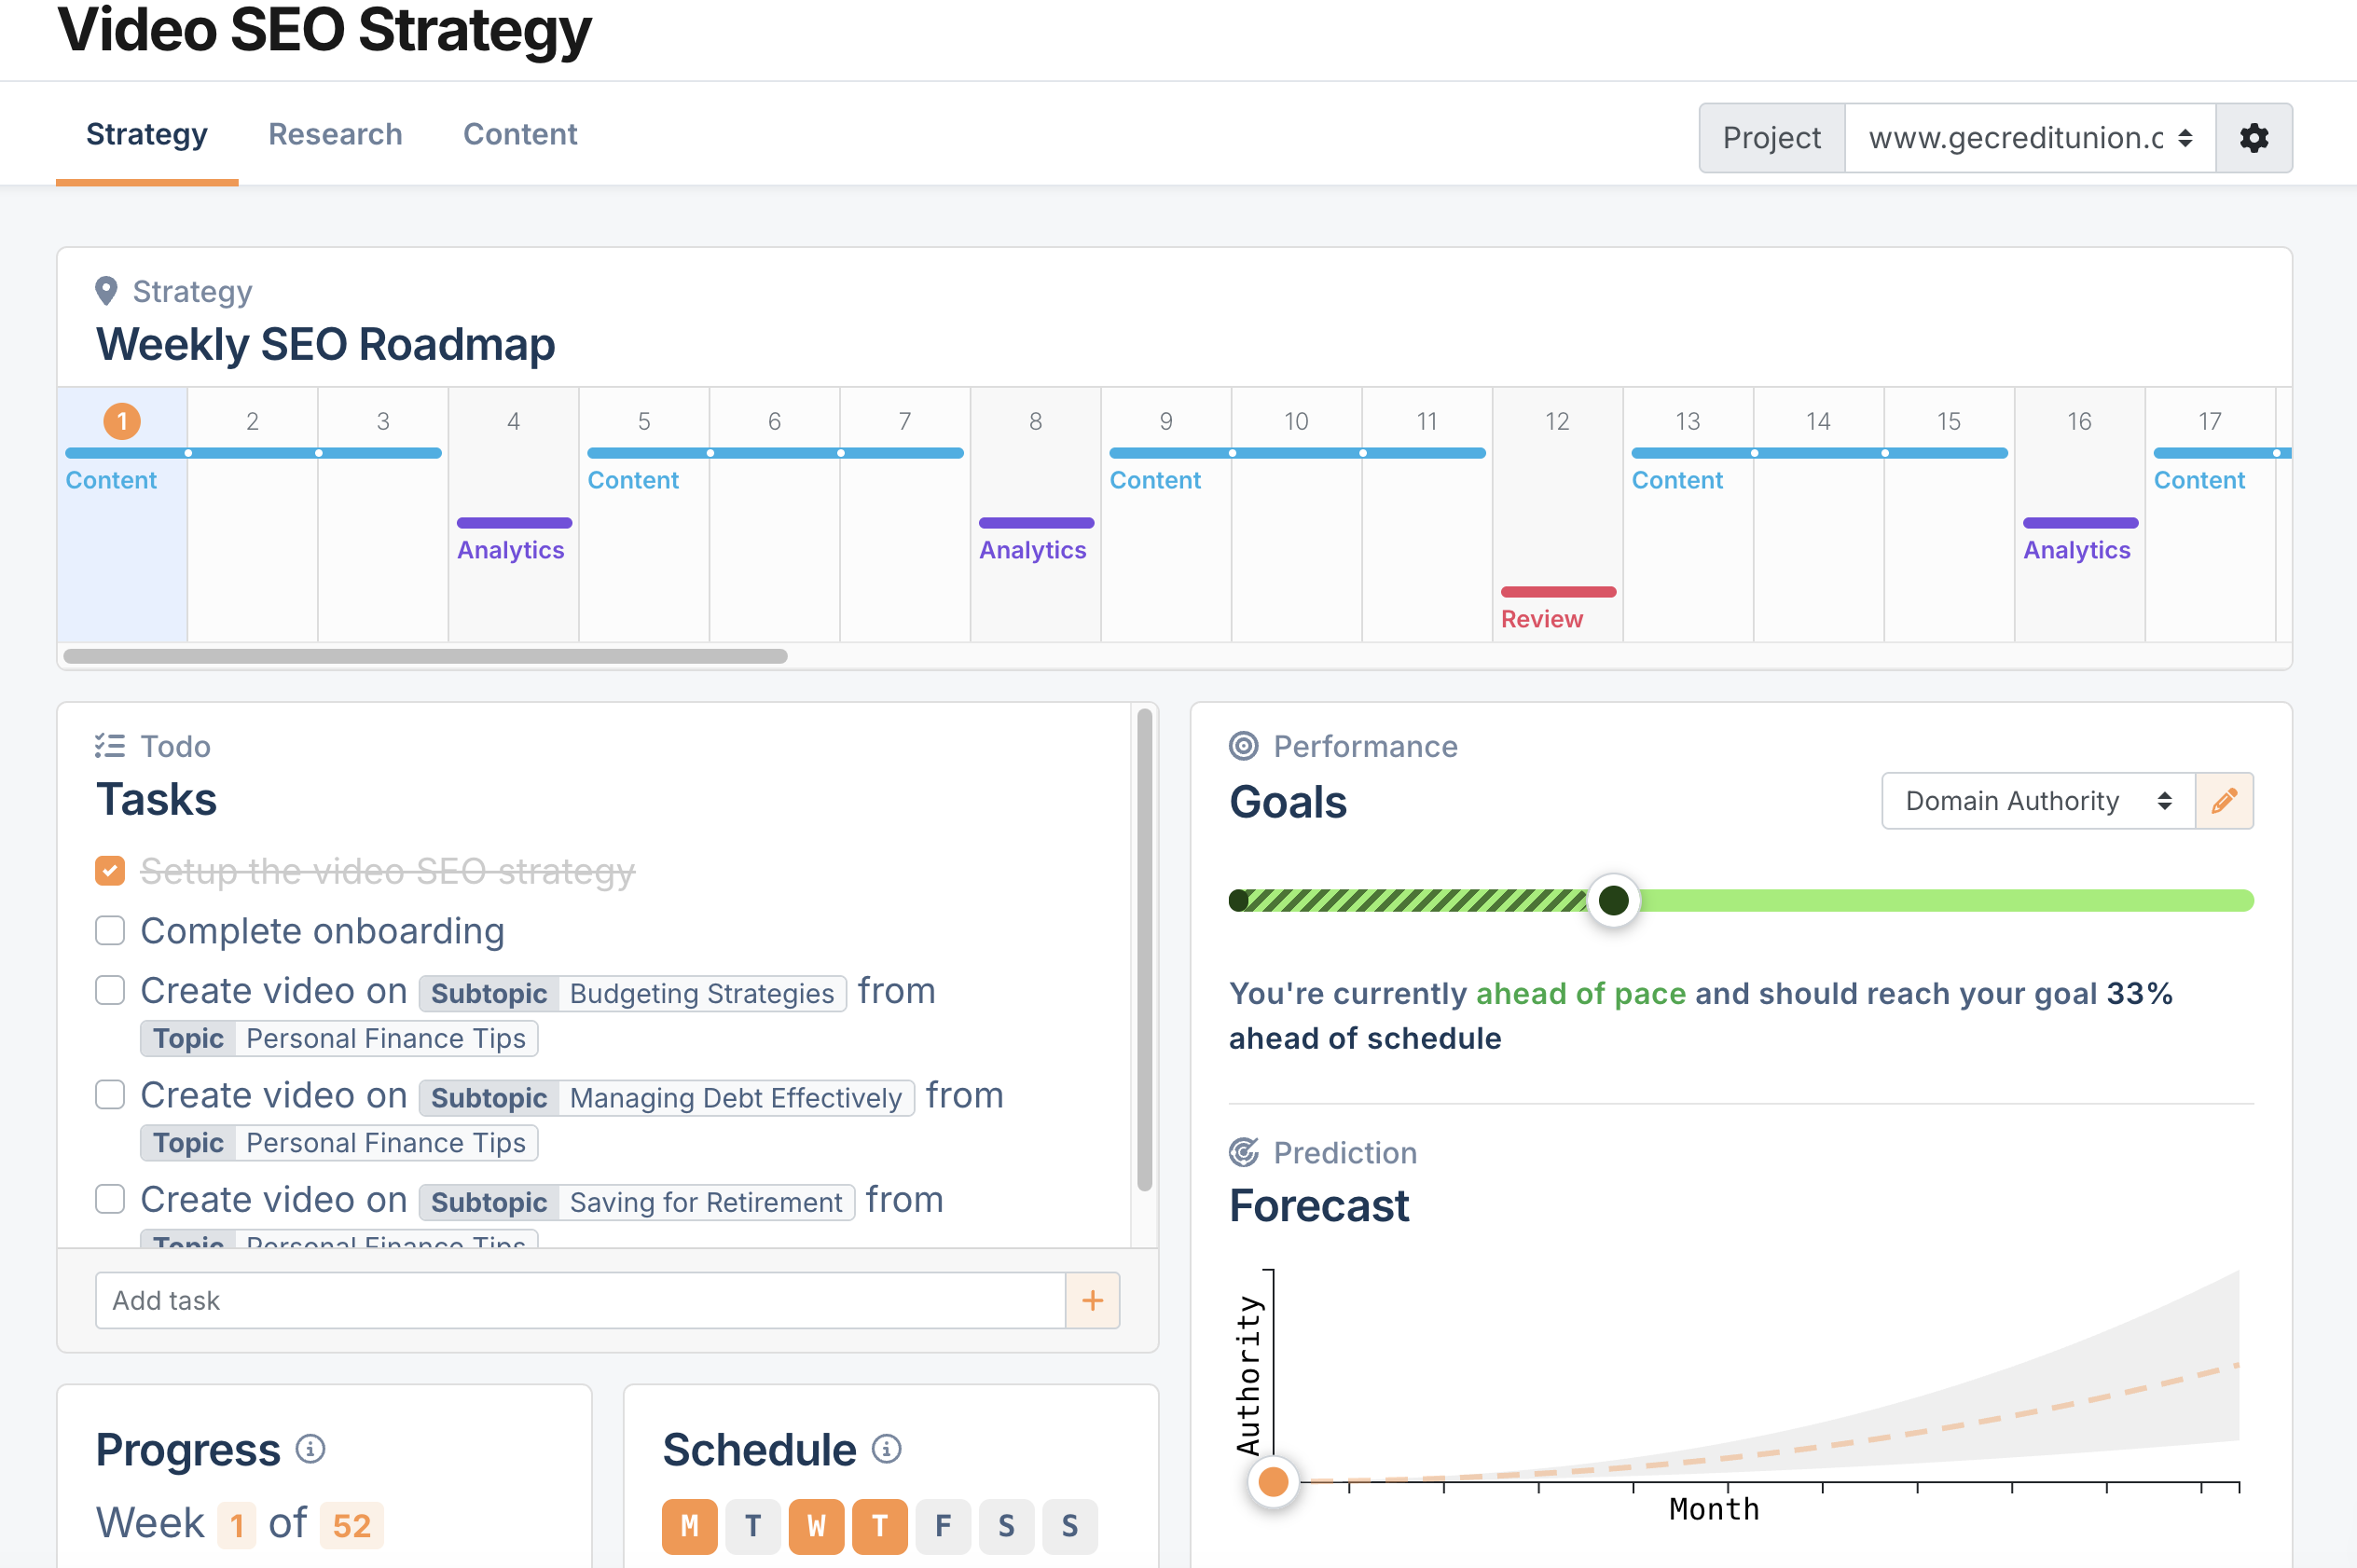Enable the Complete onboarding checkbox
Screen dimensions: 2357x1568
pos(106,931)
